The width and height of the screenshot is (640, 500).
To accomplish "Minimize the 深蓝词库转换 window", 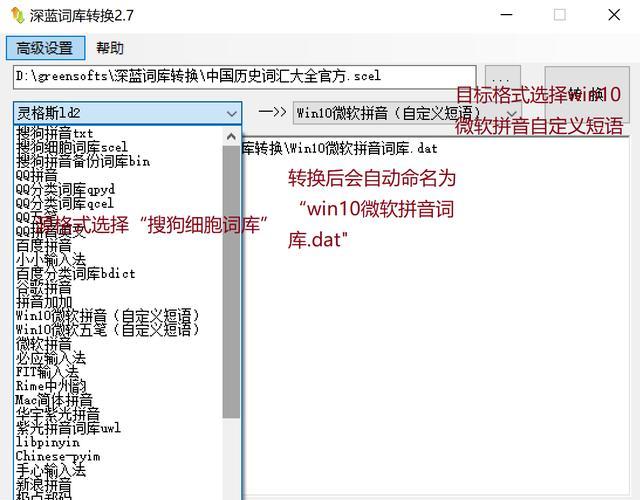I will (507, 15).
